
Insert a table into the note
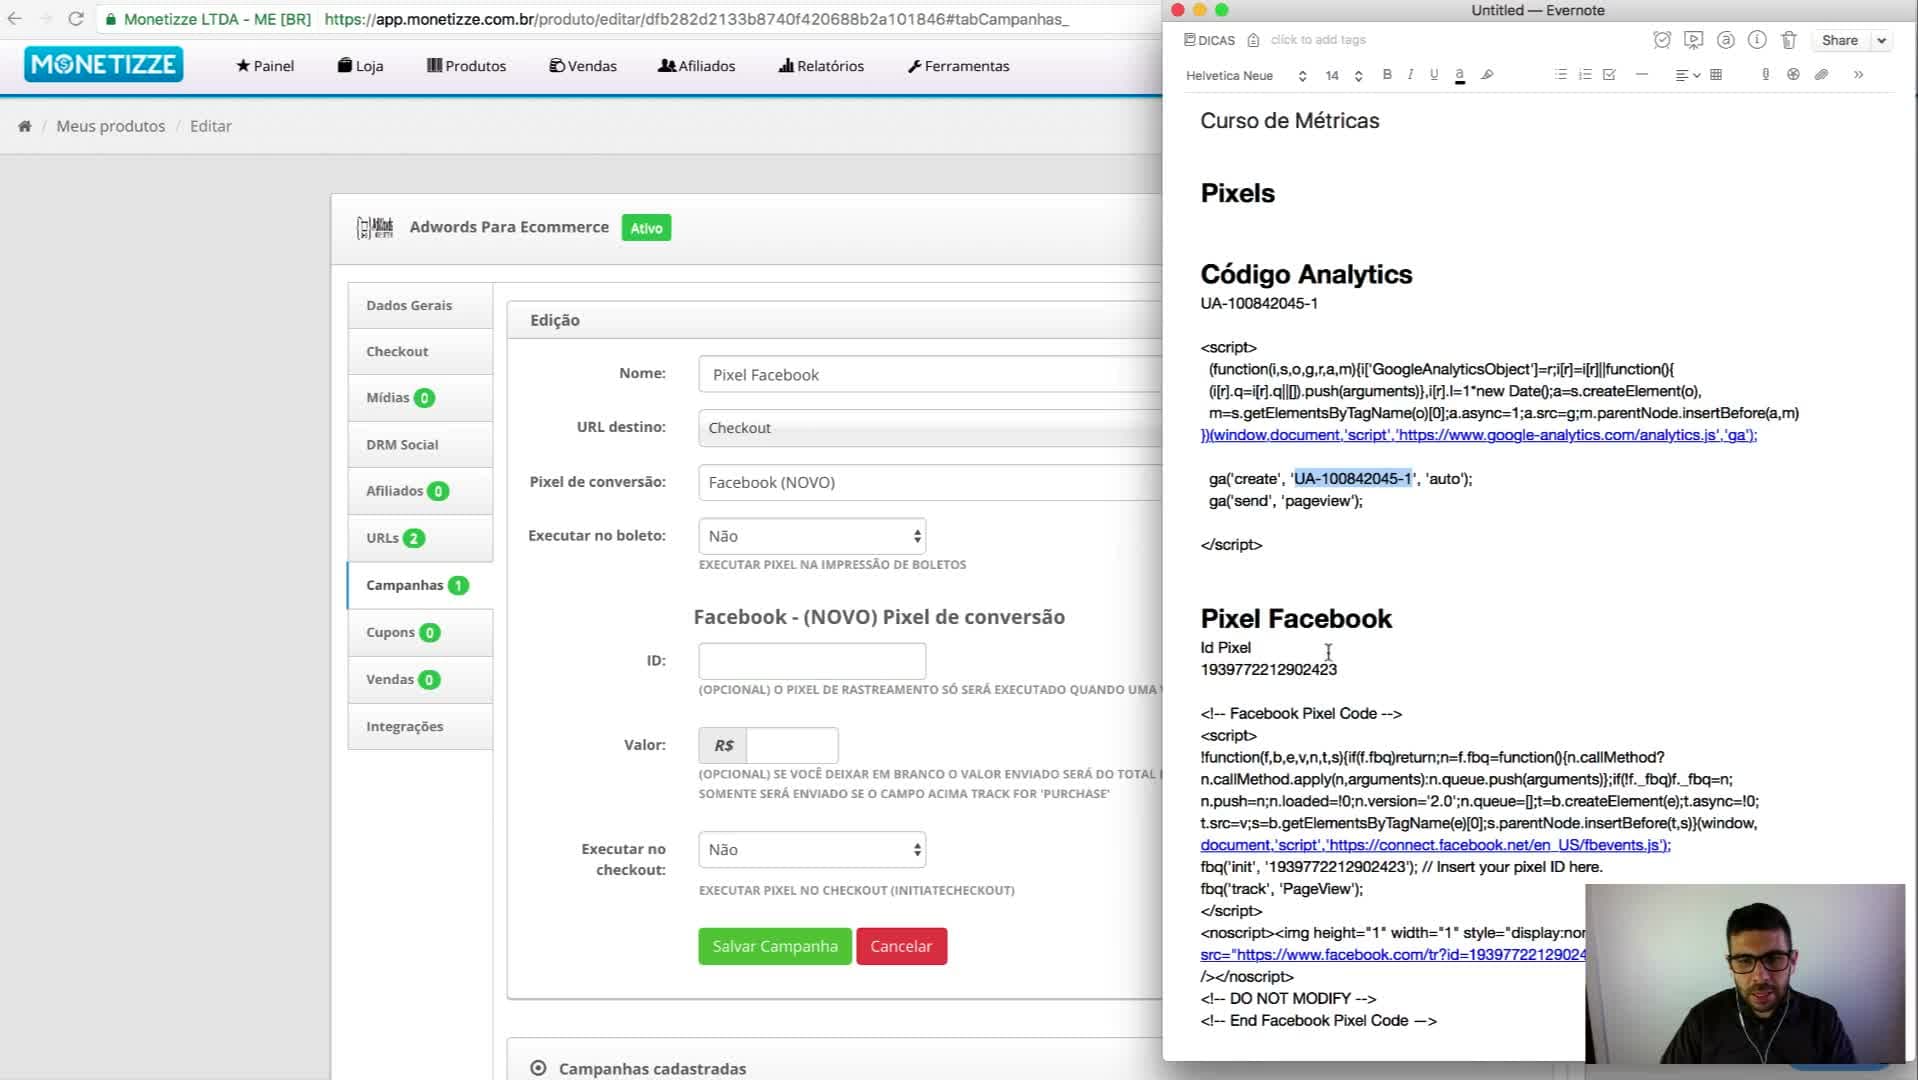[x=1716, y=75]
